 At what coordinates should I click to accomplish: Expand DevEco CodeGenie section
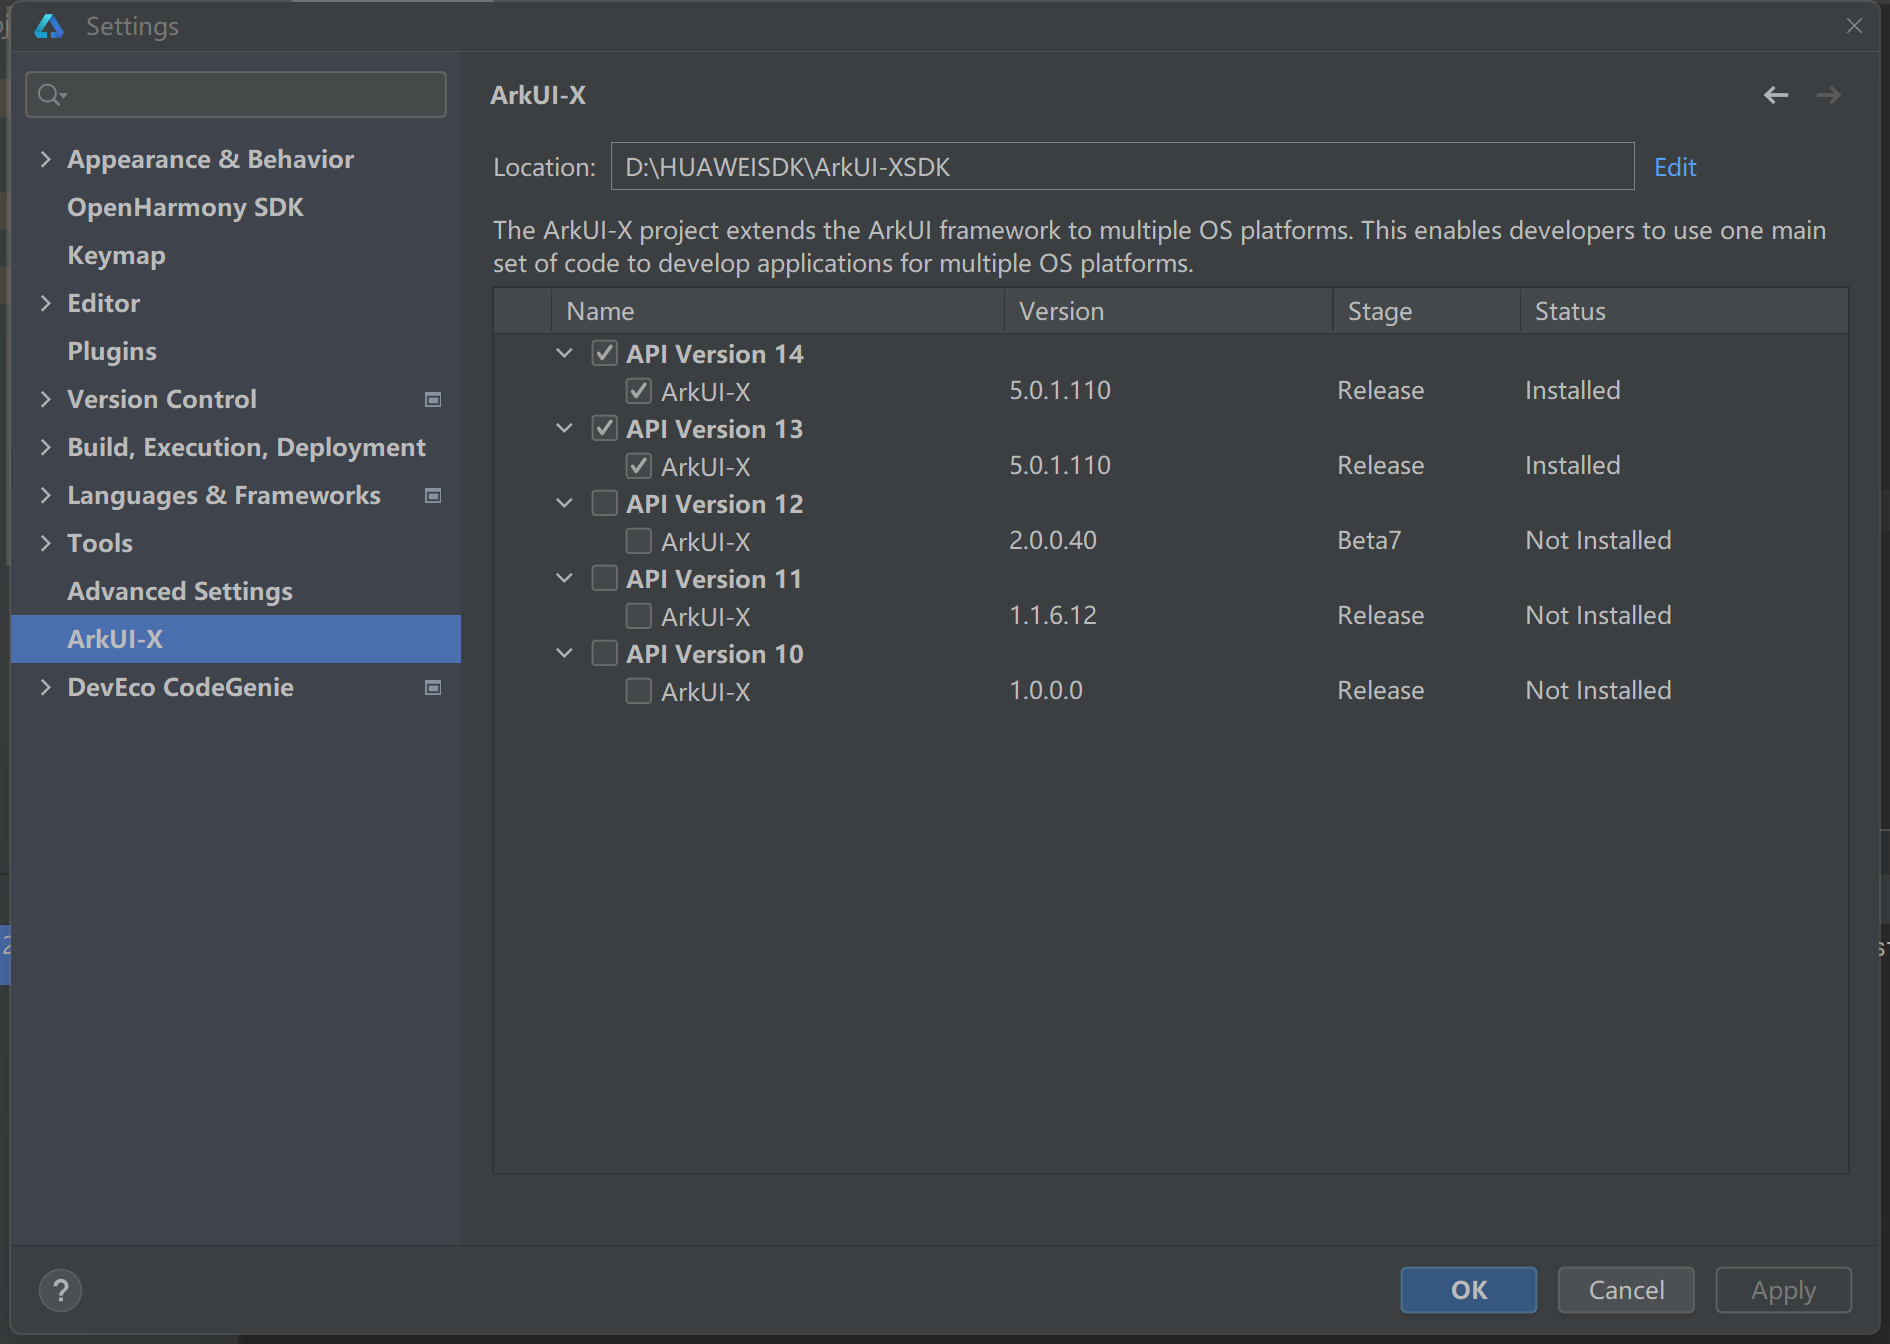45,687
